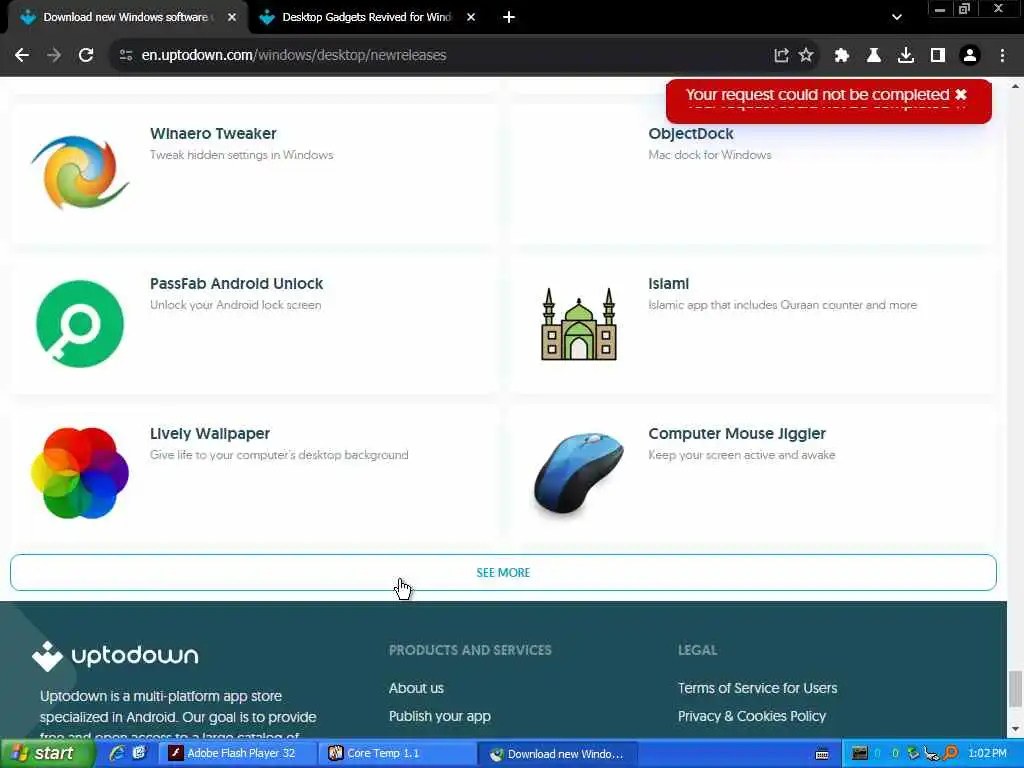Click the taskbar clock 1:02 PM
This screenshot has width=1024, height=768.
(987, 754)
